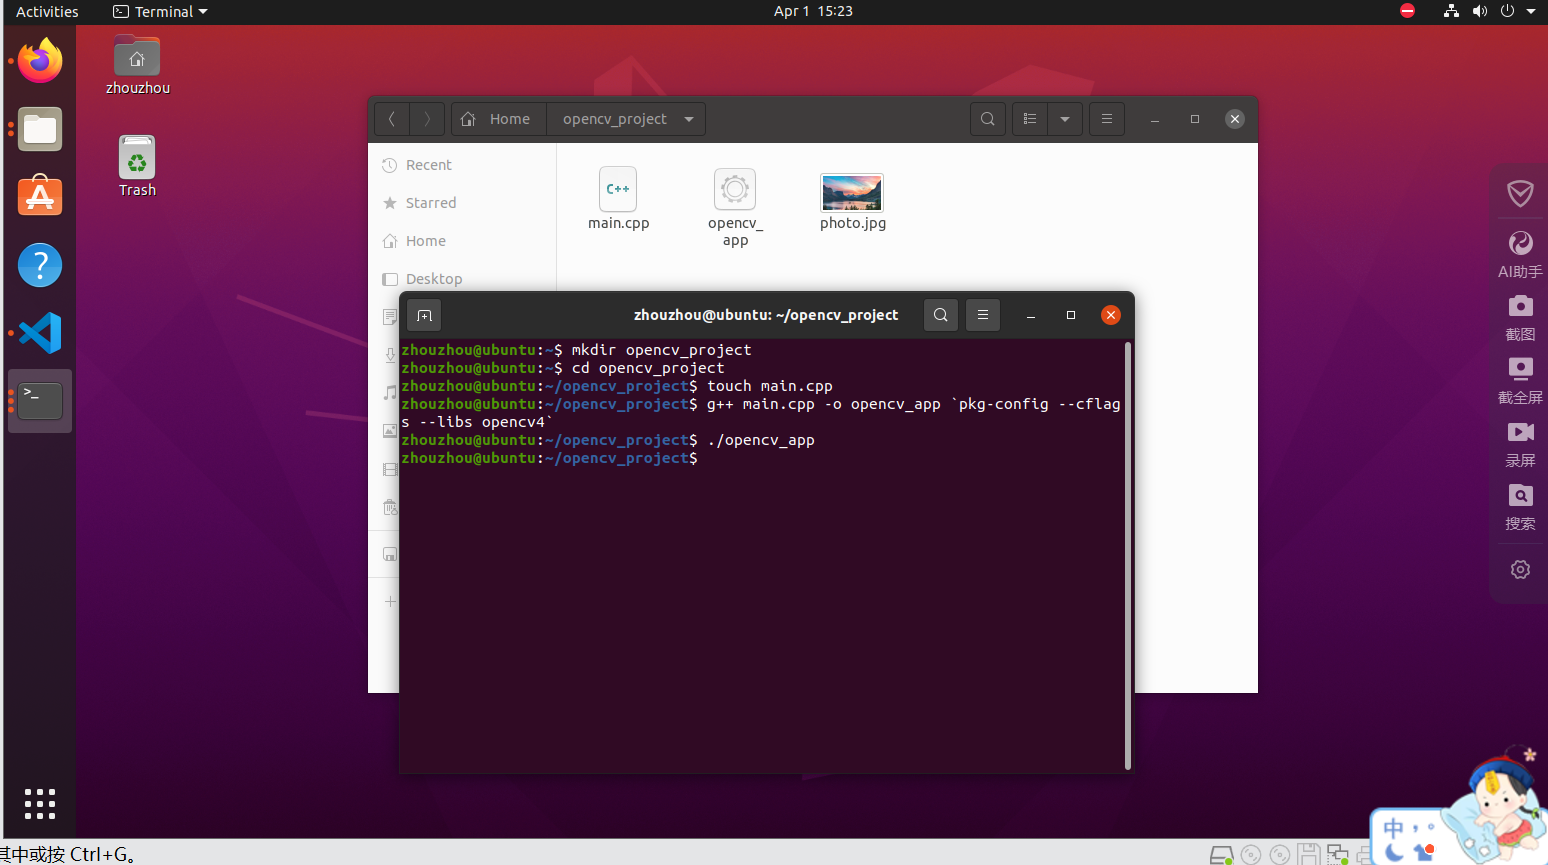Open the AI助手 assistant in side panel
Image resolution: width=1548 pixels, height=865 pixels.
click(1520, 252)
